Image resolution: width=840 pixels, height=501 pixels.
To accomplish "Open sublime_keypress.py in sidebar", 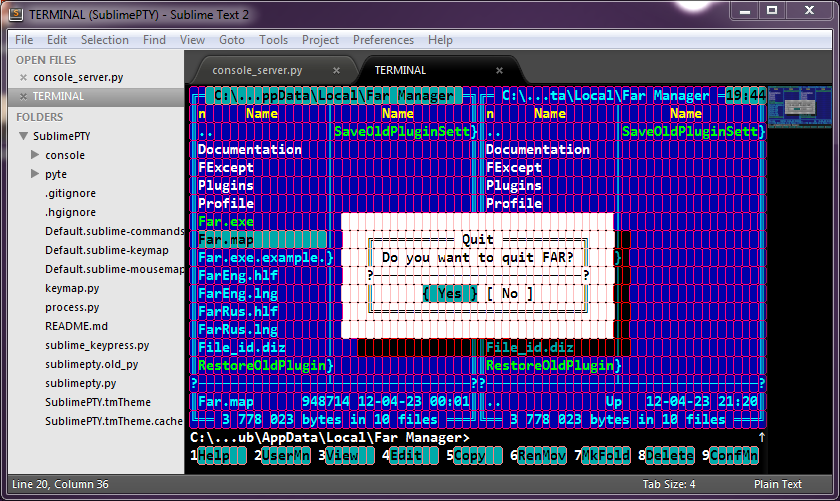I will tap(97, 345).
